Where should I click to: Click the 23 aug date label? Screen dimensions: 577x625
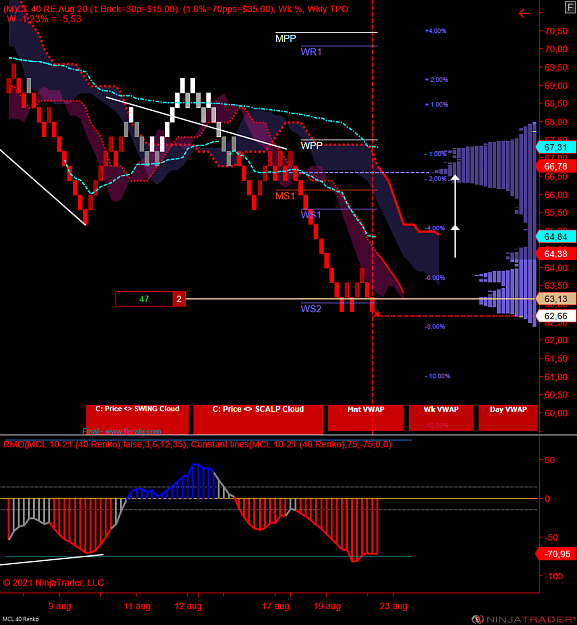(x=393, y=606)
